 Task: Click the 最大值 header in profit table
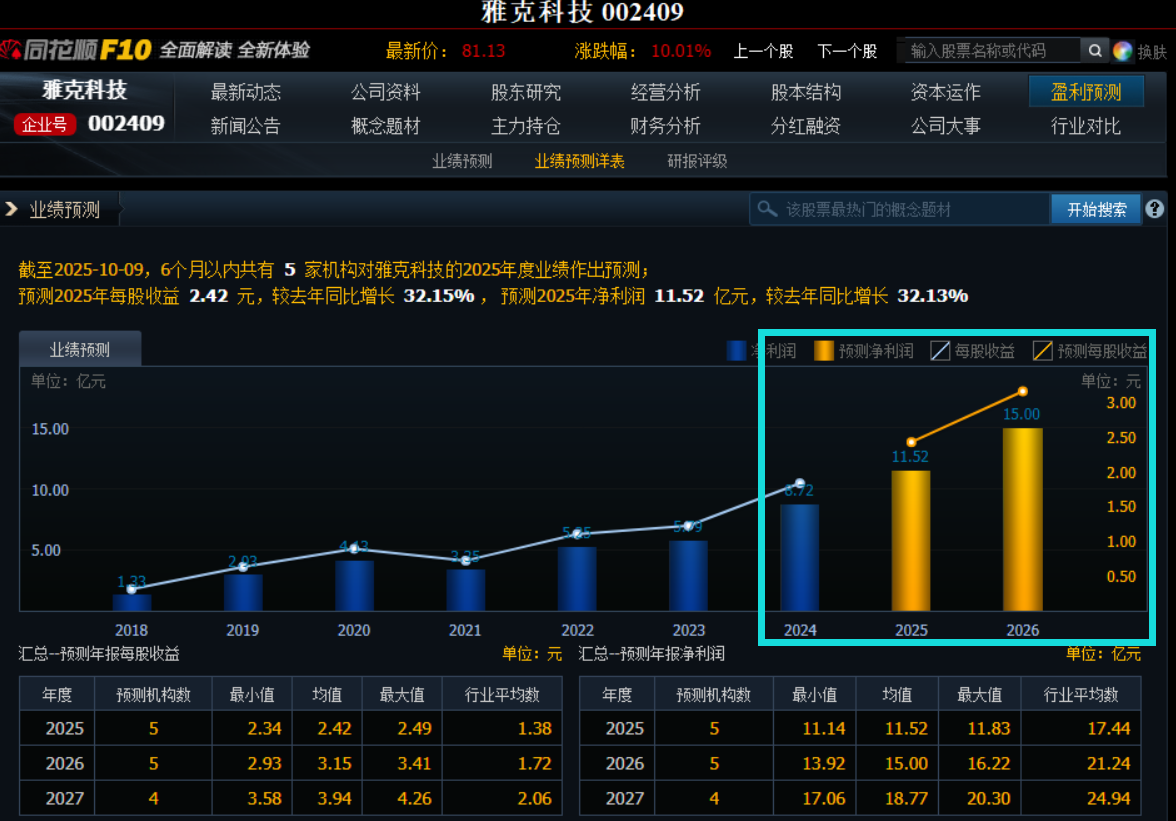(979, 694)
